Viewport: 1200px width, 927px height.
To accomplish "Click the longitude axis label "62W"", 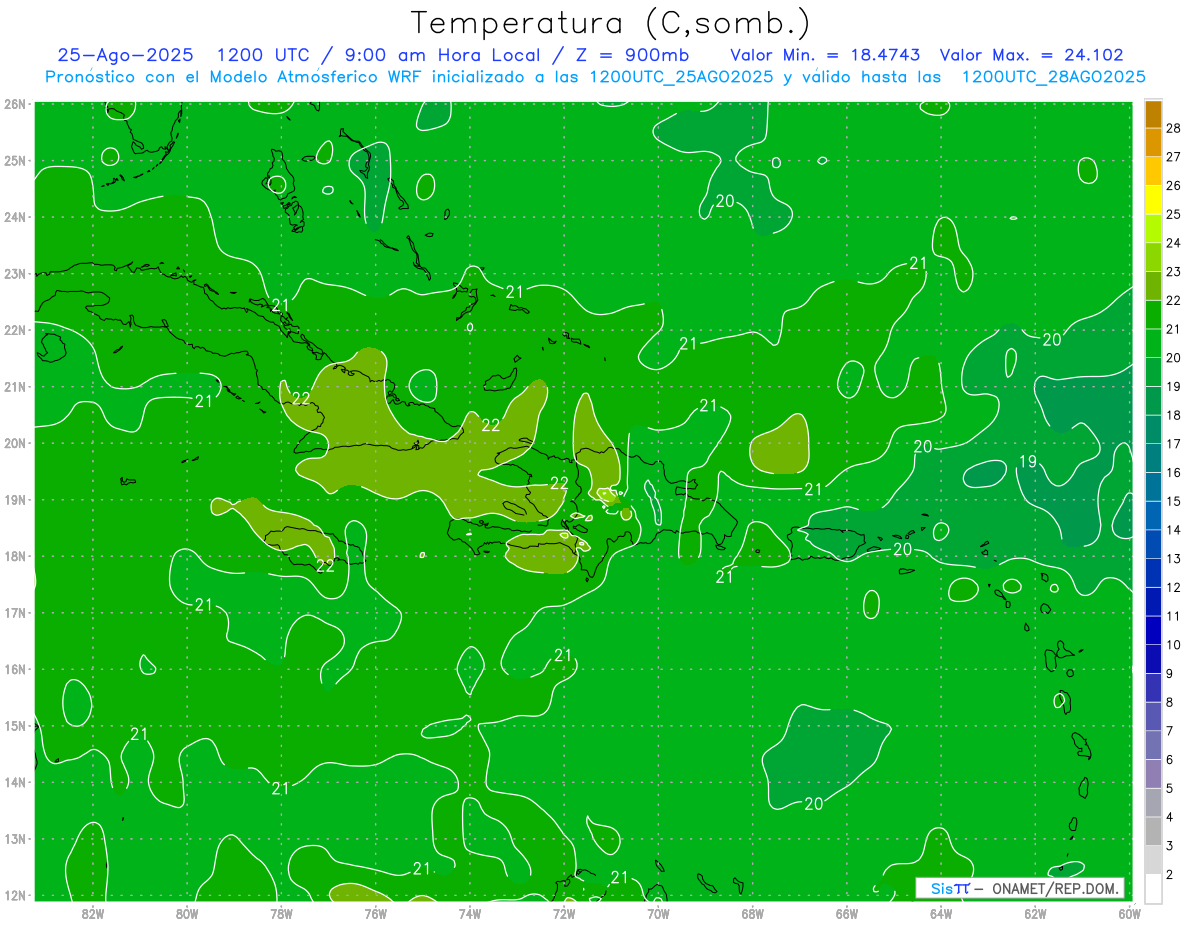I will pos(1035,913).
